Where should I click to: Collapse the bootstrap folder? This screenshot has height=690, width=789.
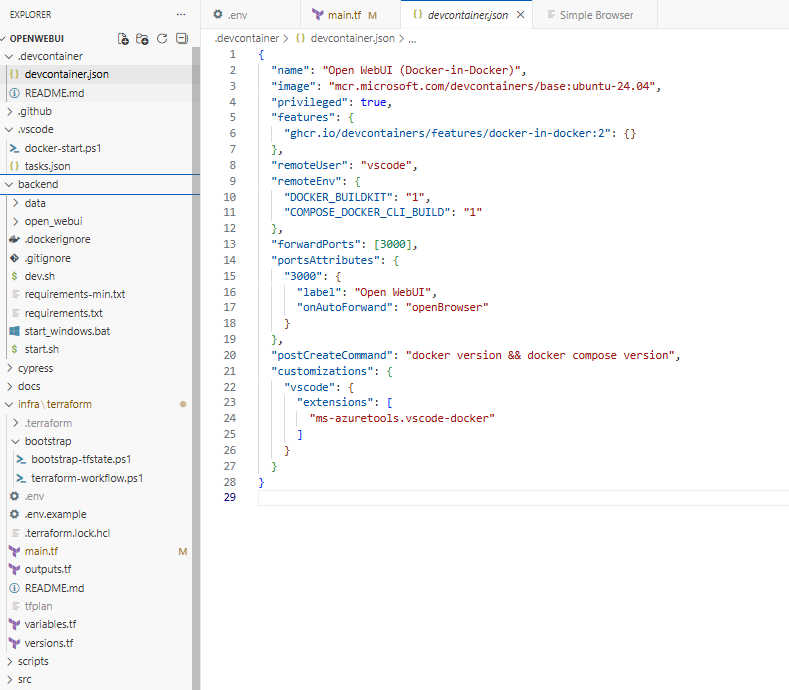point(47,441)
